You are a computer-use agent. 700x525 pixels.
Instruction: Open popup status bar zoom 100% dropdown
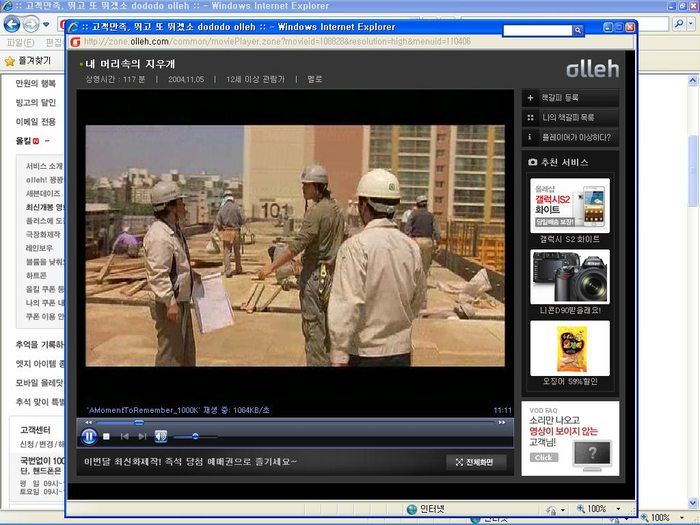click(x=618, y=509)
